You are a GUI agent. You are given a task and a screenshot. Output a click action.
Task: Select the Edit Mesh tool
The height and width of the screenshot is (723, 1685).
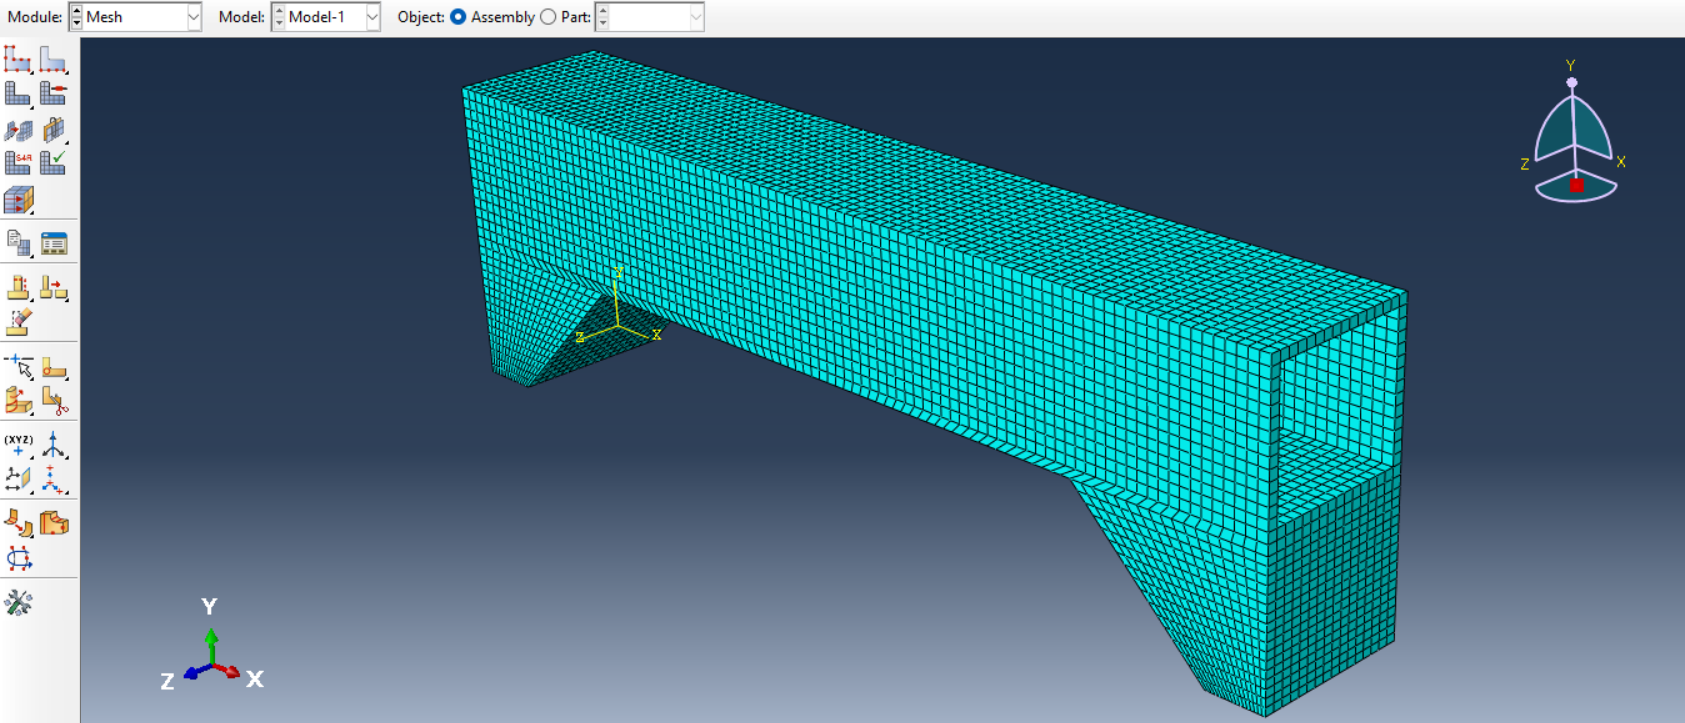pos(53,289)
